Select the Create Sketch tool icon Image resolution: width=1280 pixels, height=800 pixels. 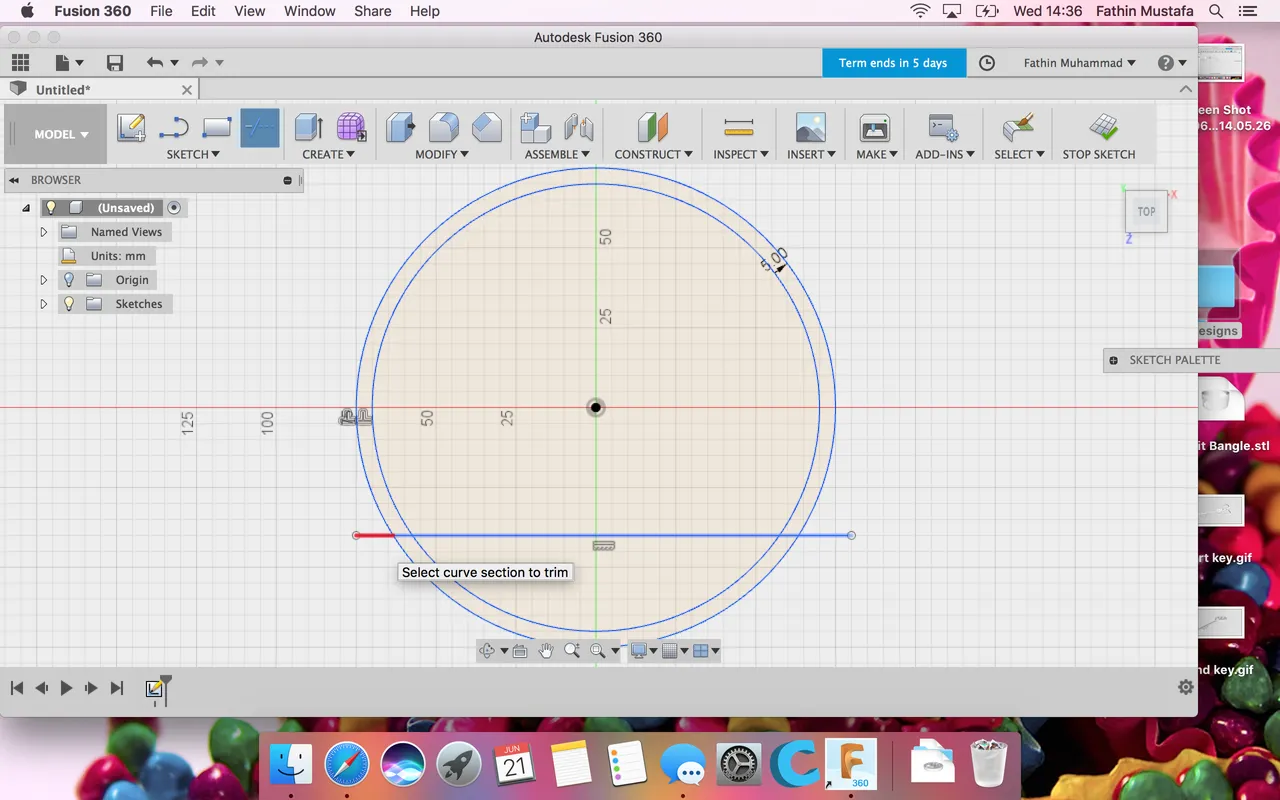point(131,127)
